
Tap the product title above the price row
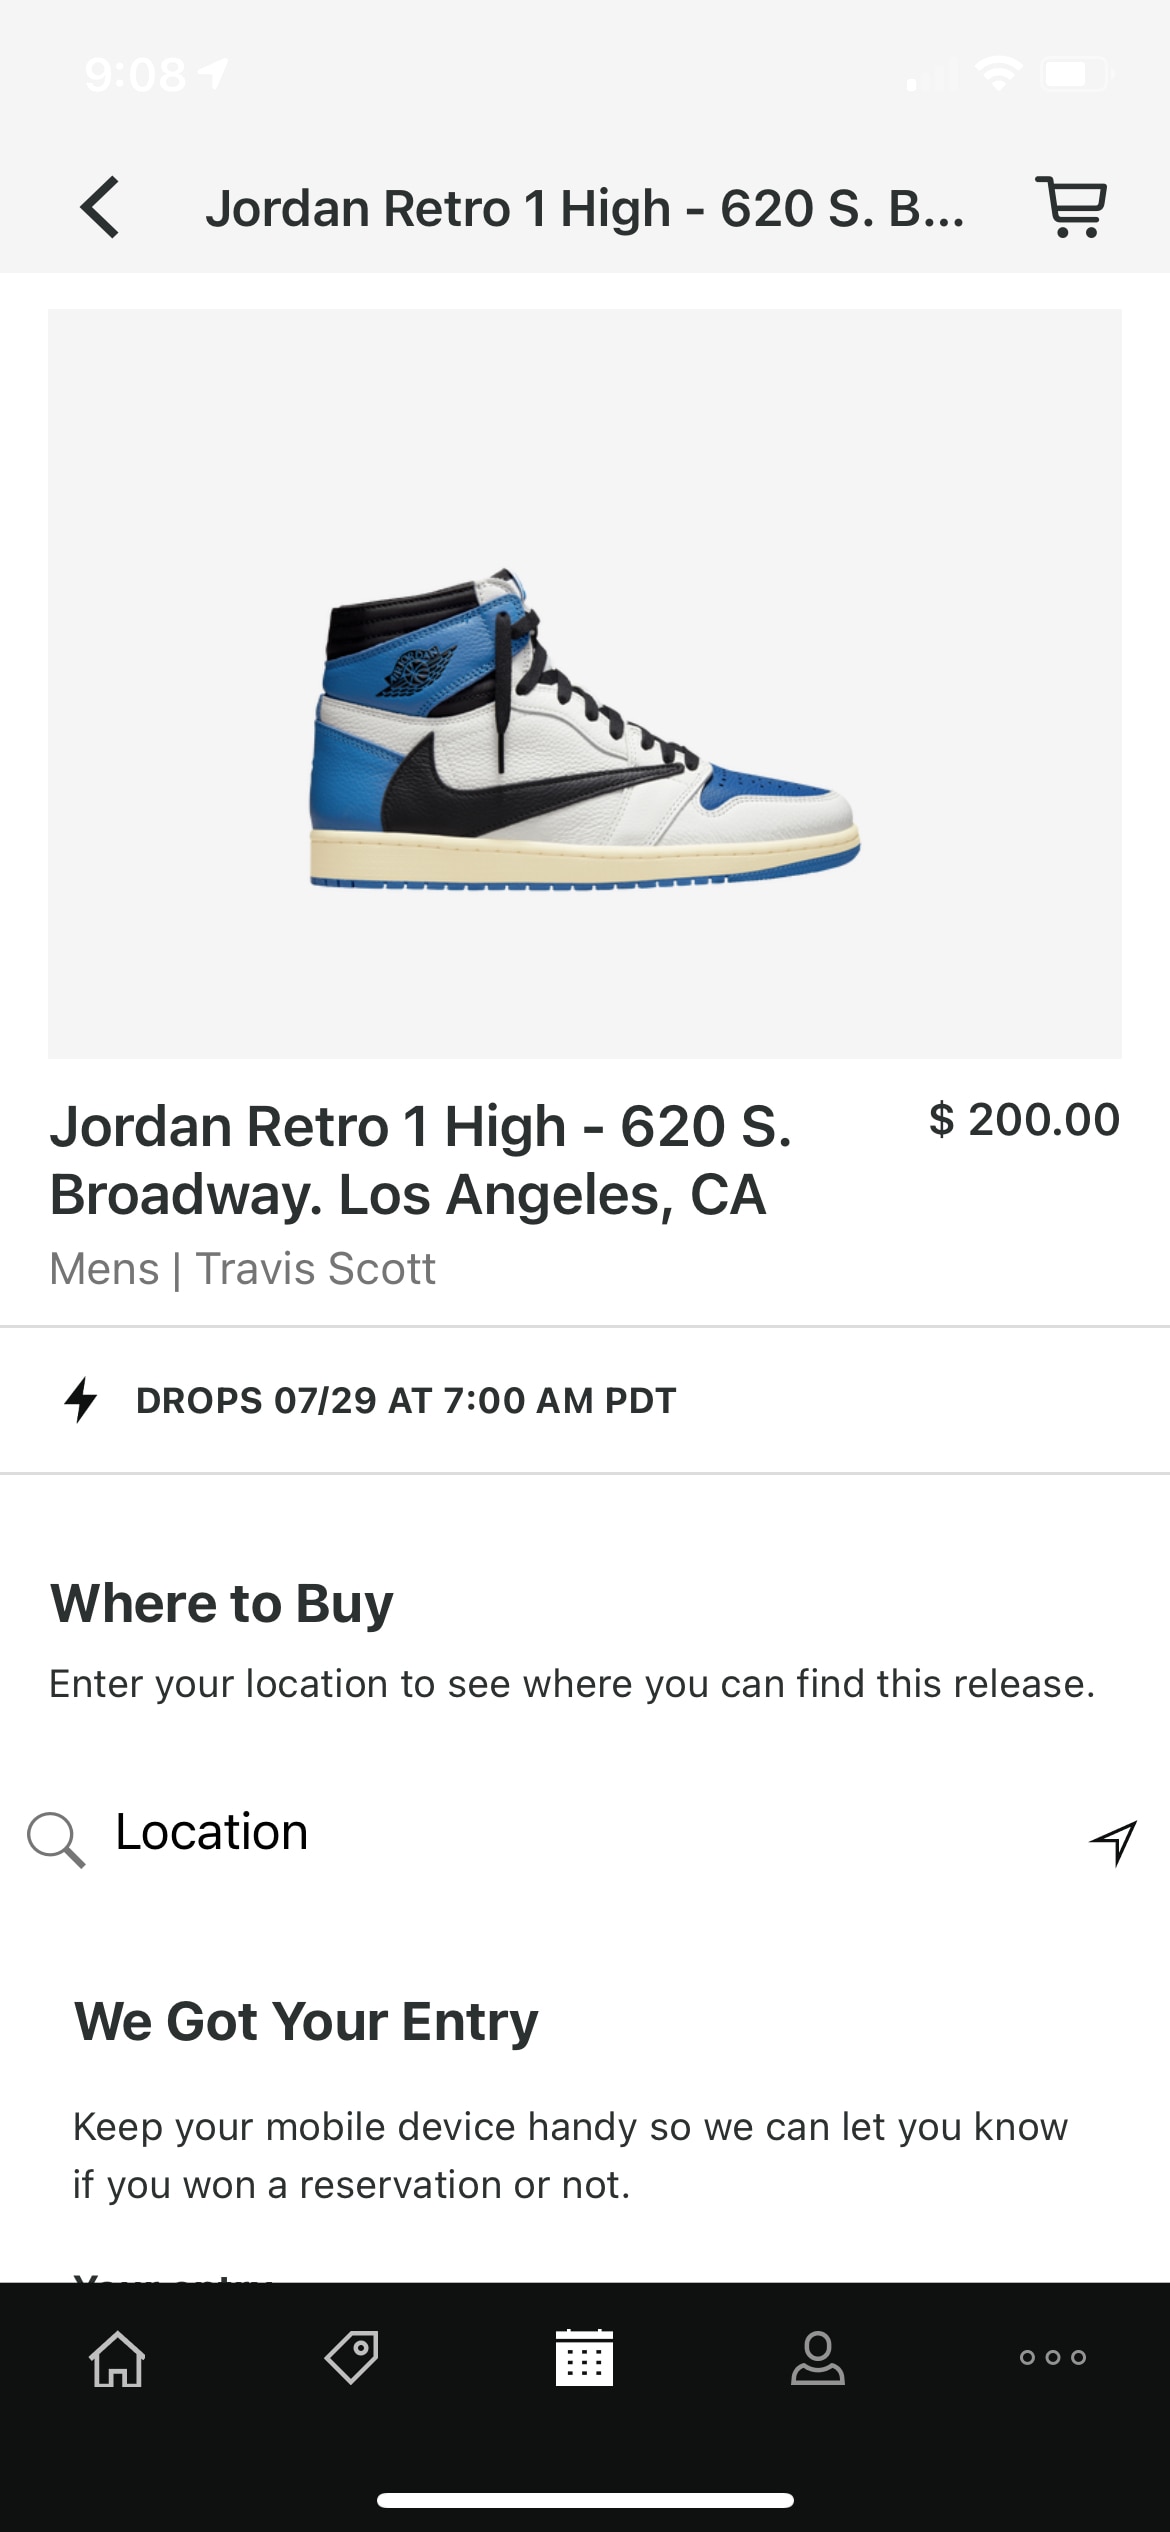tap(420, 1160)
